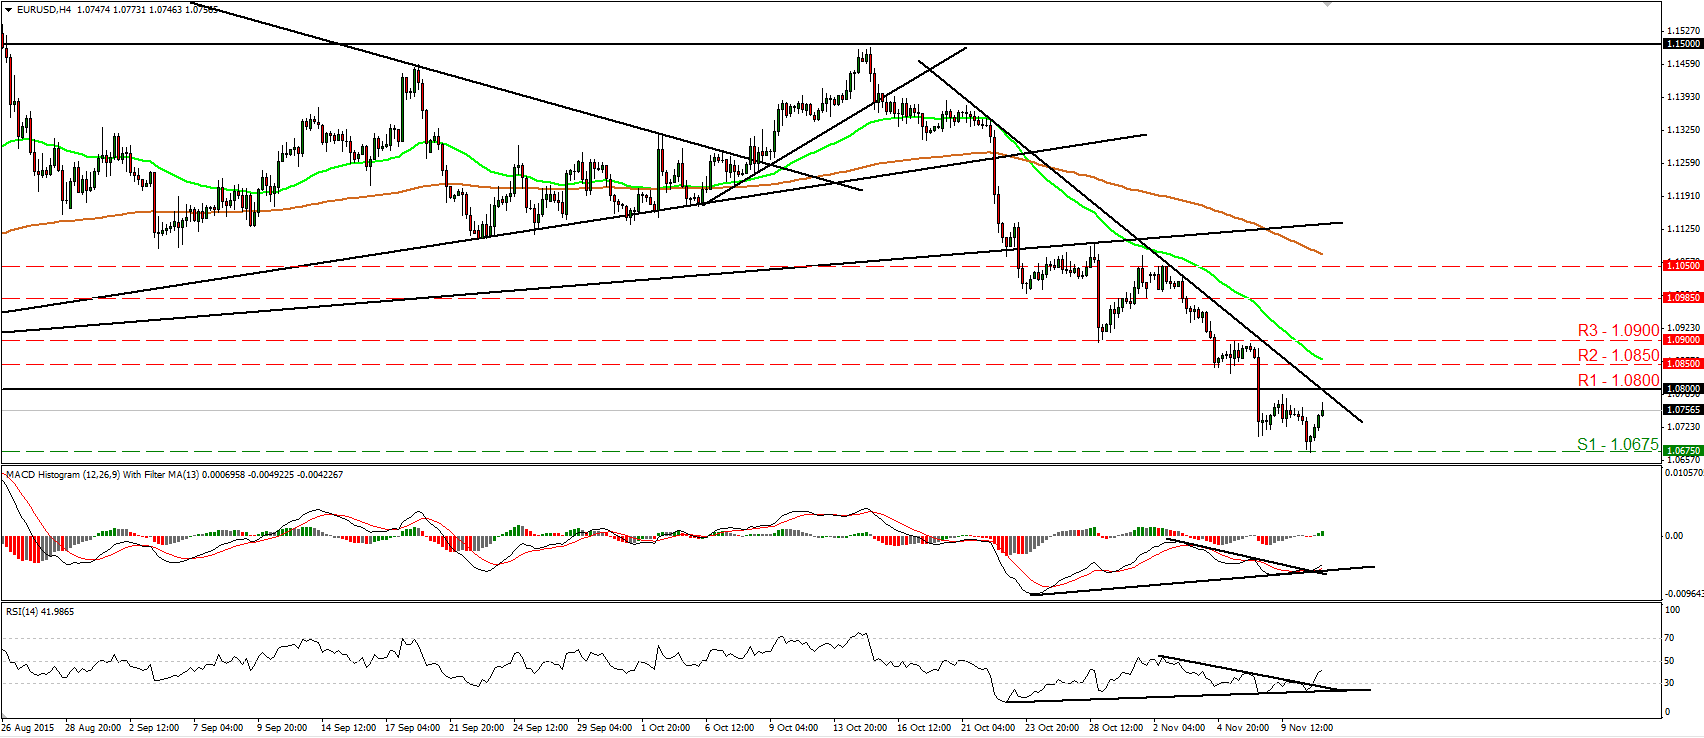This screenshot has height=738, width=1704.
Task: Click the 16 Oct 12:00 time axis label
Action: (924, 727)
